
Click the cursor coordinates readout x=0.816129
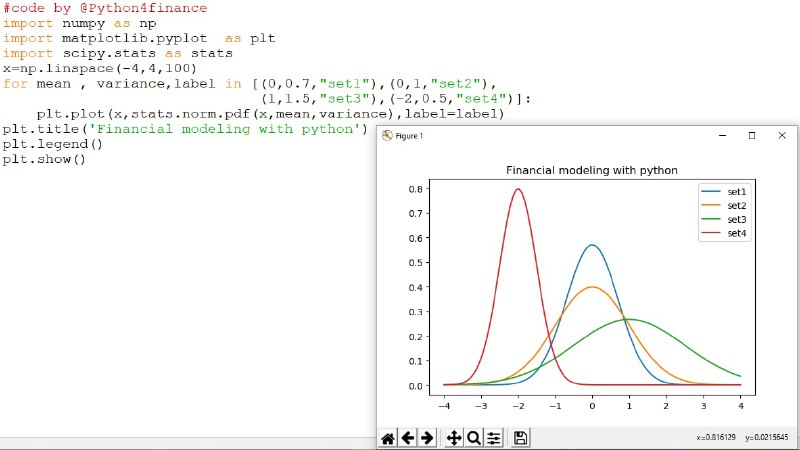(x=716, y=437)
